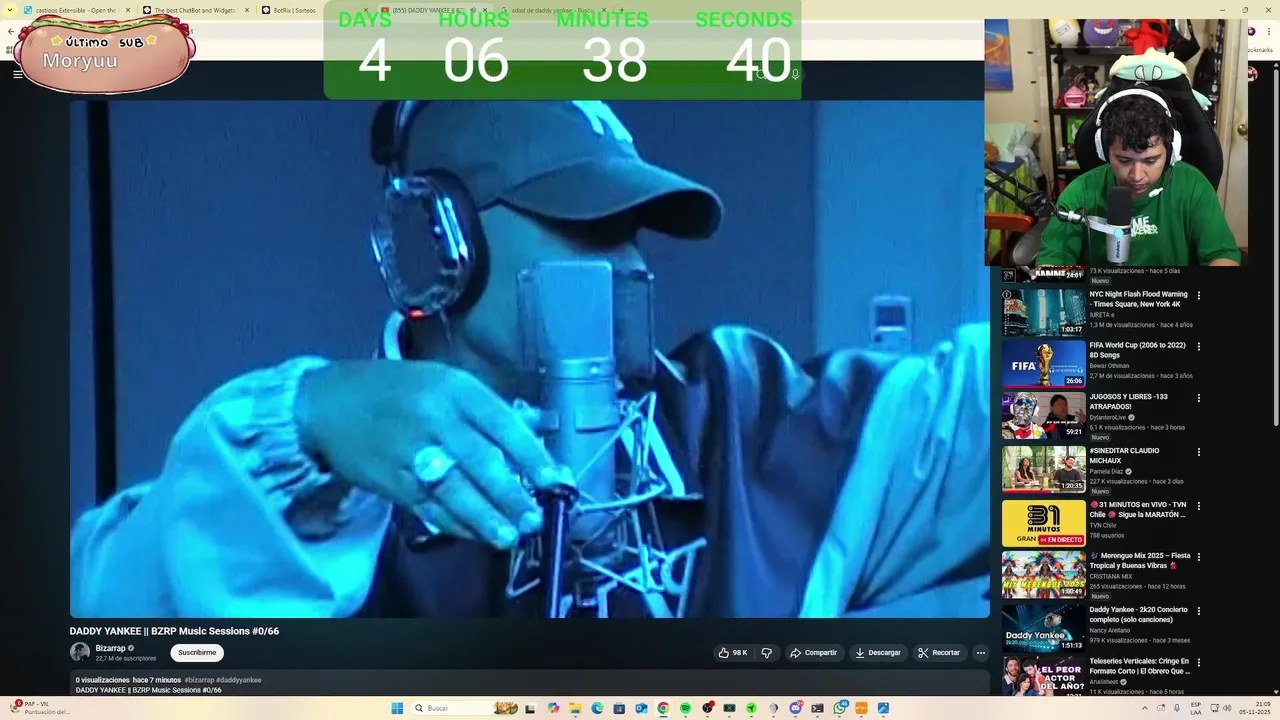Open Outlook from the taskbar
The width and height of the screenshot is (1280, 720).
pyautogui.click(x=641, y=708)
